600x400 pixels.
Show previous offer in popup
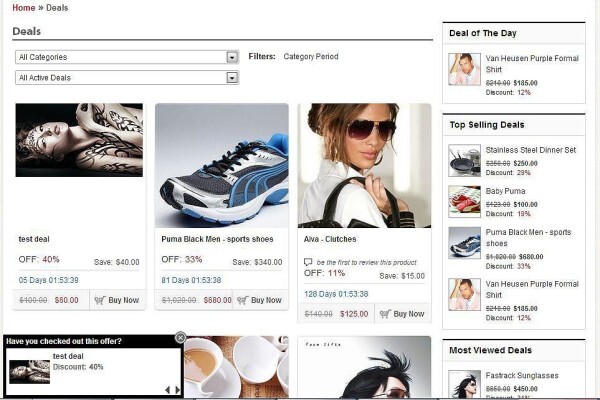coord(168,390)
